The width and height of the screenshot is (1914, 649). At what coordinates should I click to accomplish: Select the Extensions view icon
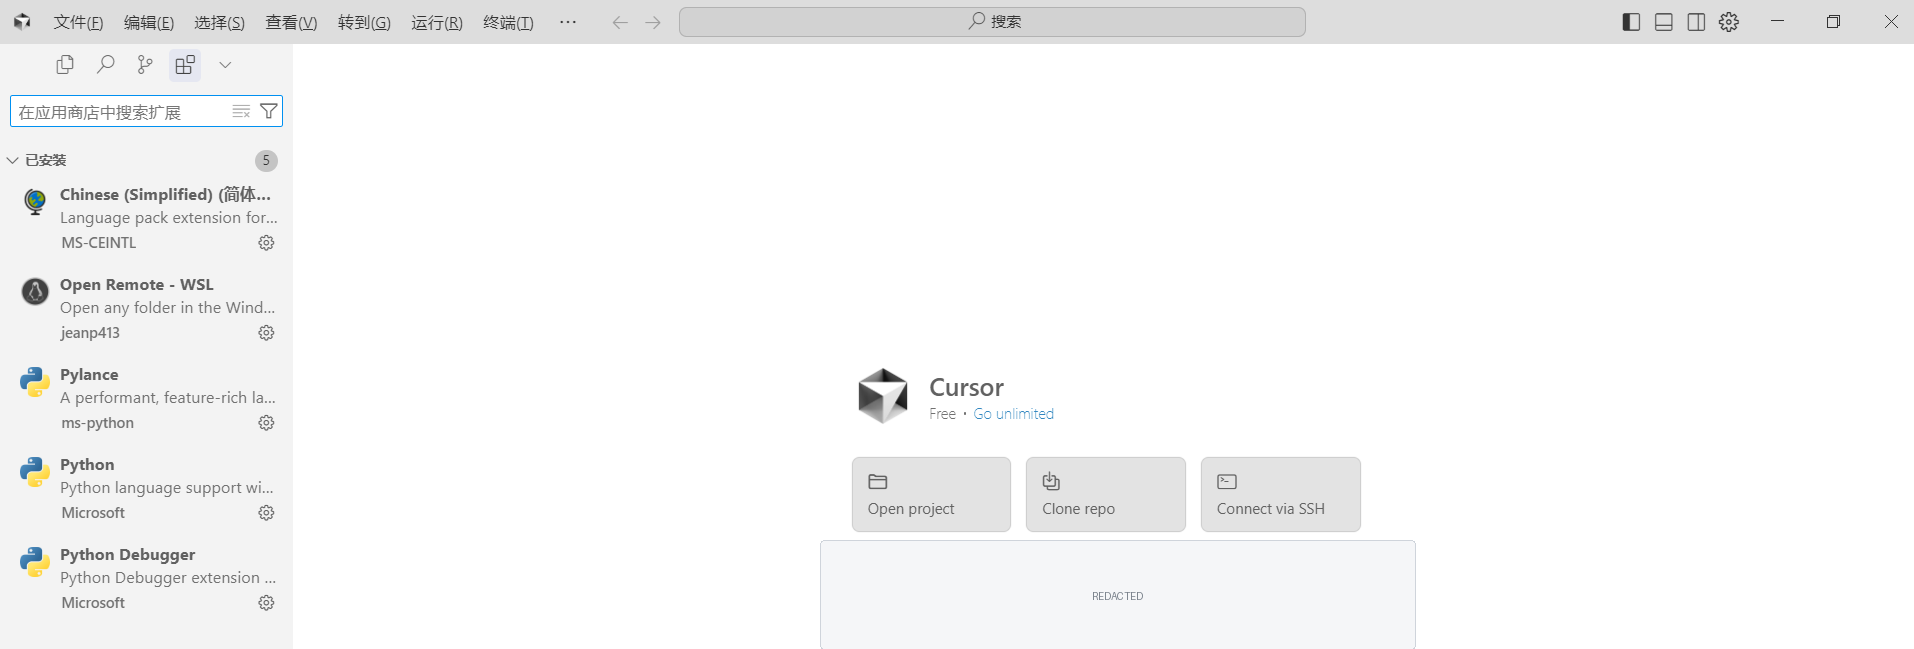(x=185, y=65)
